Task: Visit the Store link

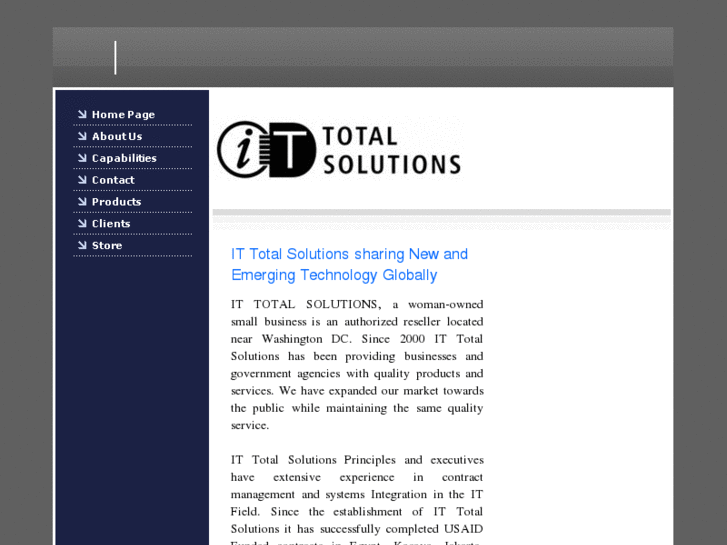Action: (x=107, y=245)
